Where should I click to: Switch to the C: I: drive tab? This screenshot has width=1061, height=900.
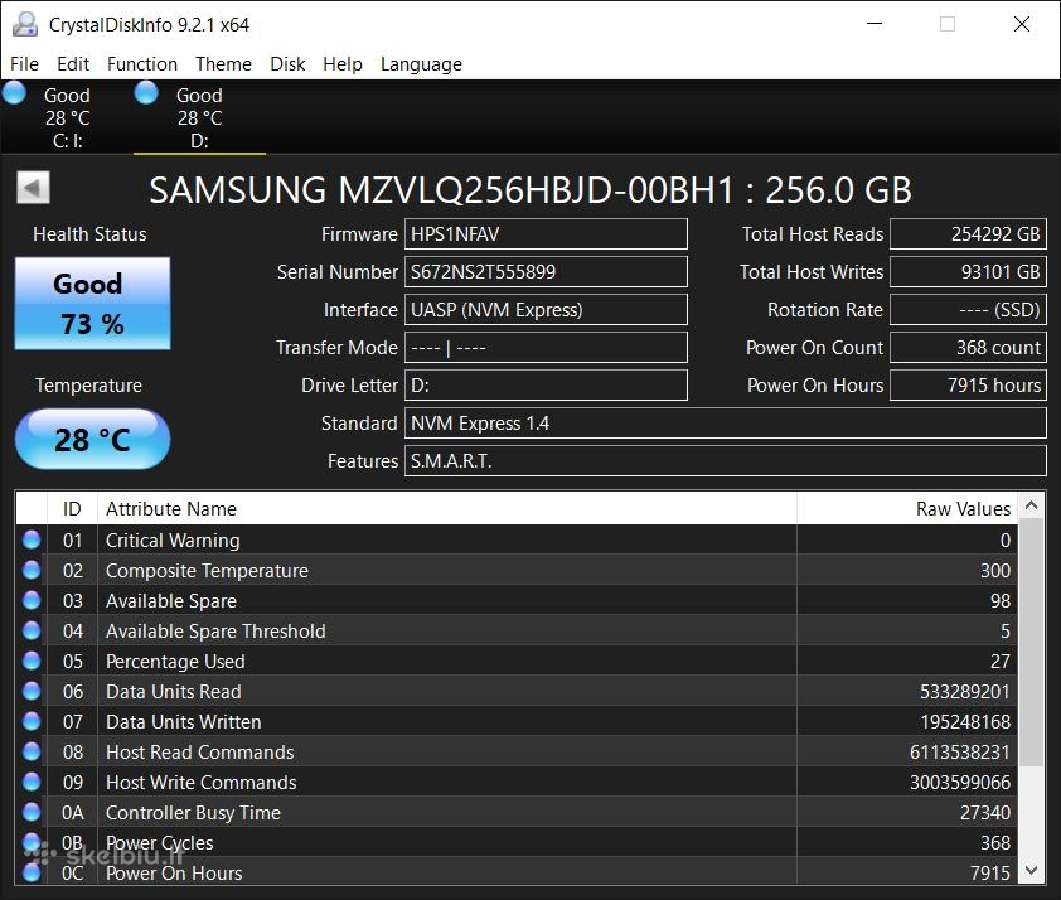point(66,118)
